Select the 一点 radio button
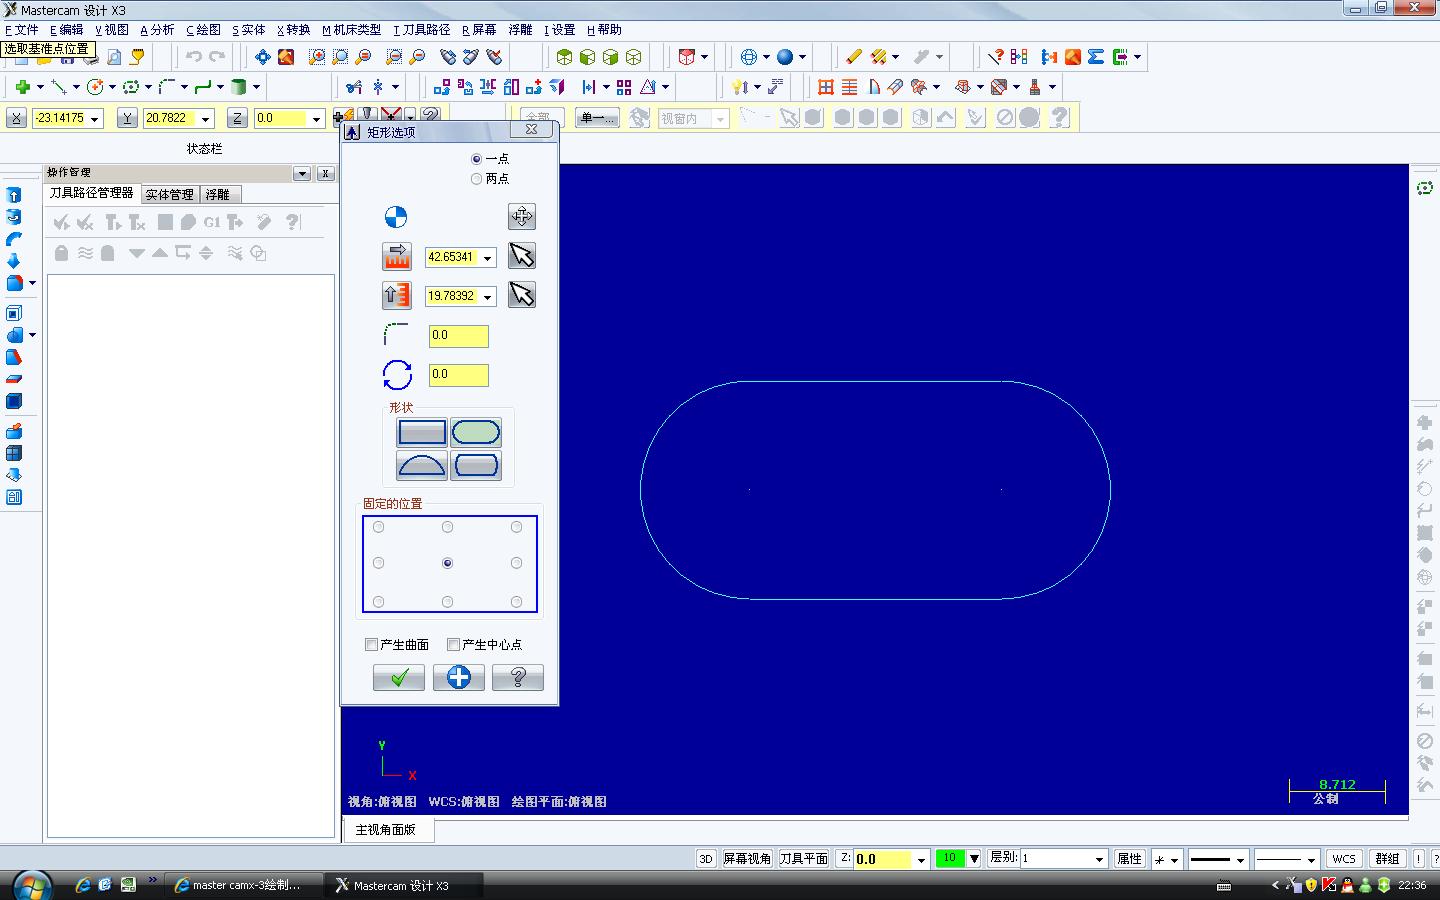This screenshot has height=900, width=1440. pos(476,159)
